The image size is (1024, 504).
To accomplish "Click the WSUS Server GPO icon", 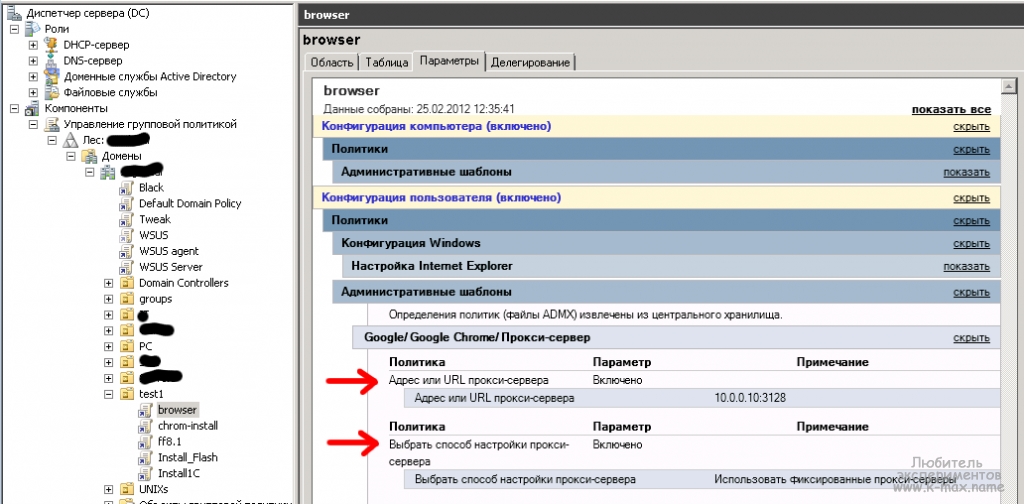I will click(127, 267).
